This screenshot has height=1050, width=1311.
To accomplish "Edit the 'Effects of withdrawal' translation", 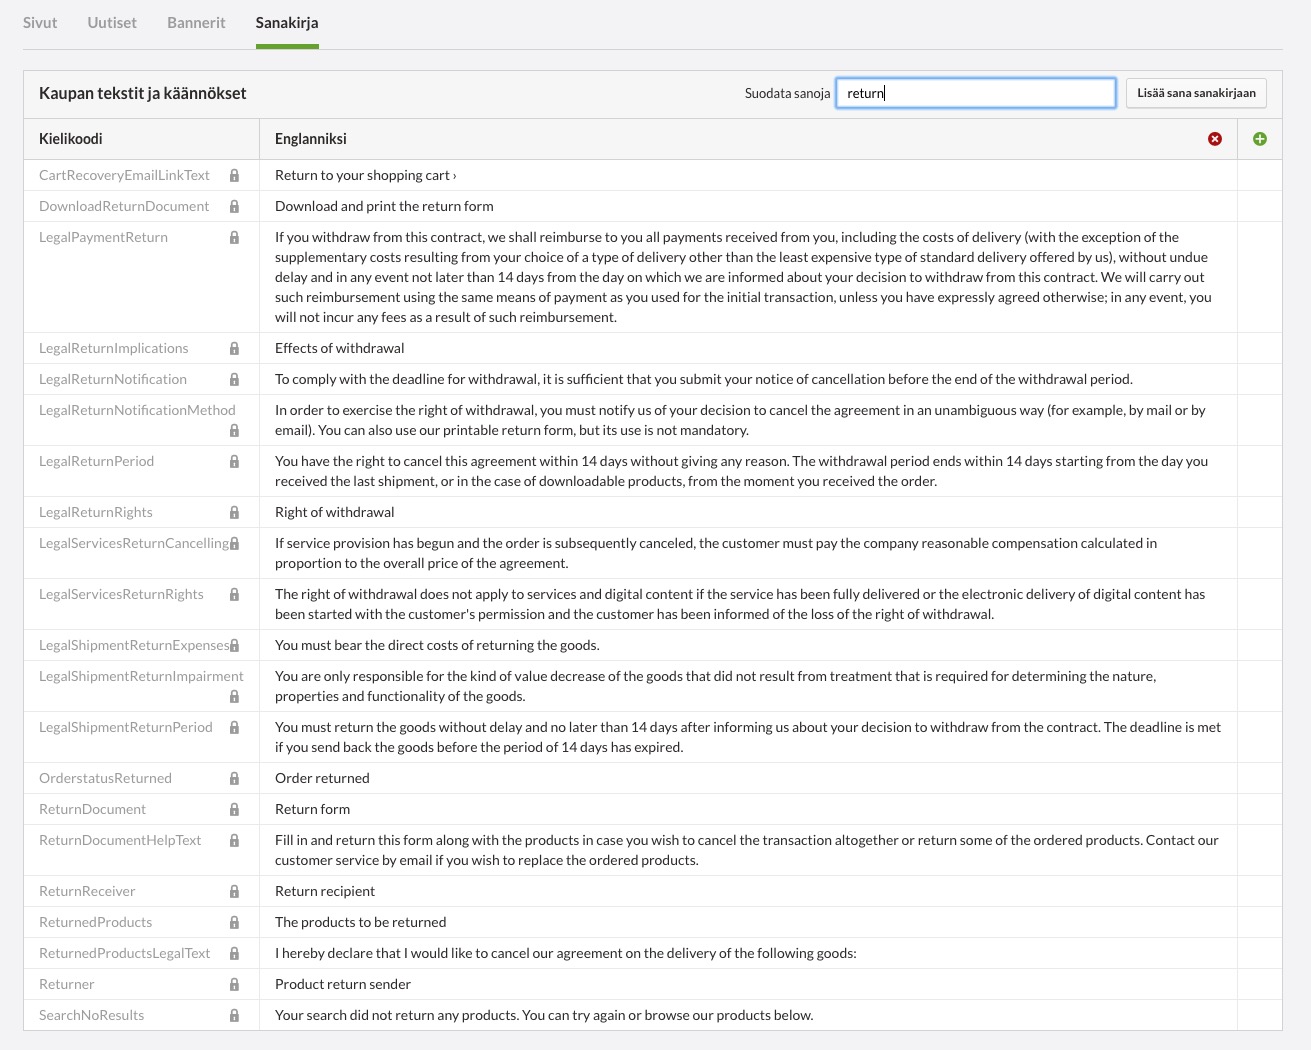I will tap(340, 348).
